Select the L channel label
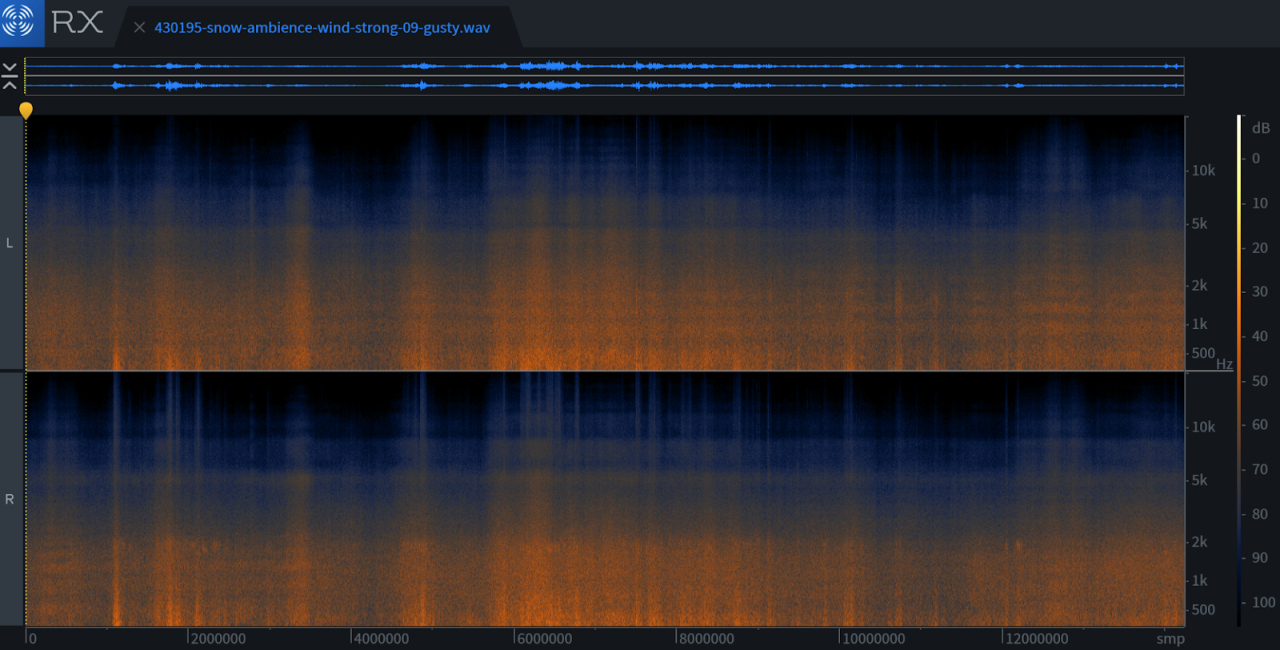 click(9, 242)
